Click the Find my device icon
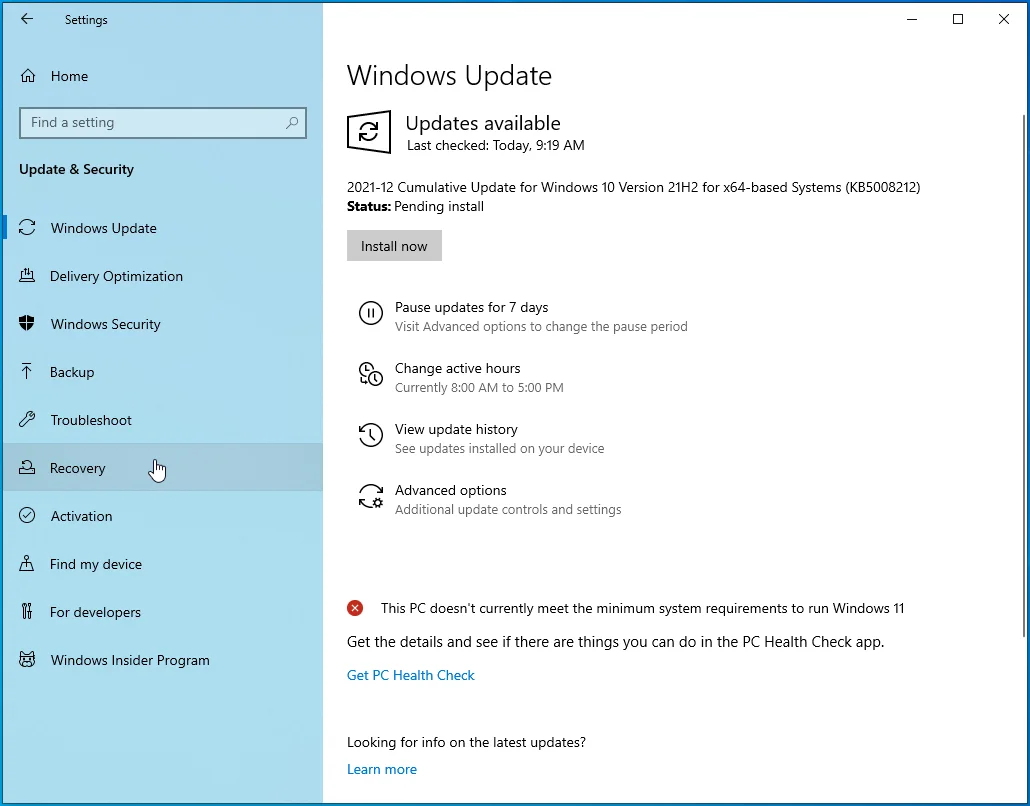 click(x=26, y=563)
